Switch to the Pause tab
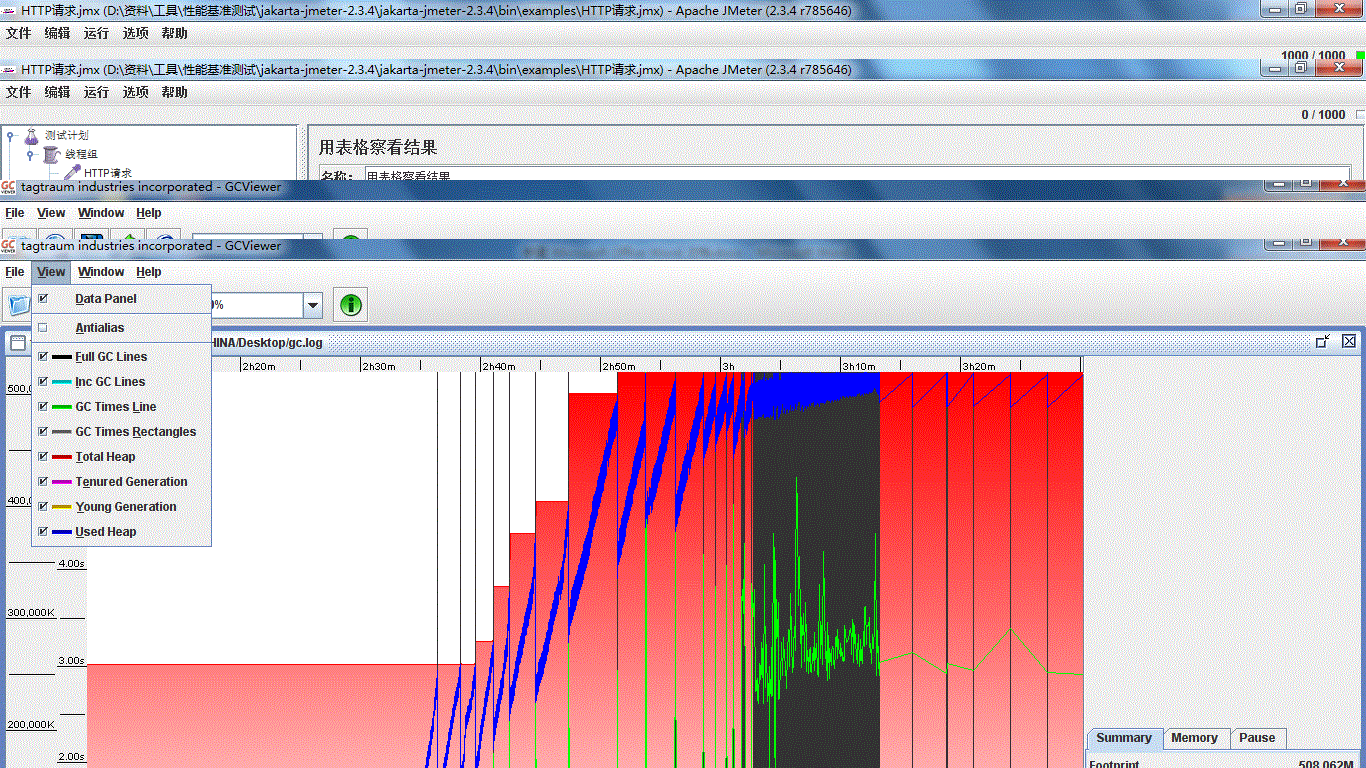The width and height of the screenshot is (1366, 768). [x=1257, y=738]
